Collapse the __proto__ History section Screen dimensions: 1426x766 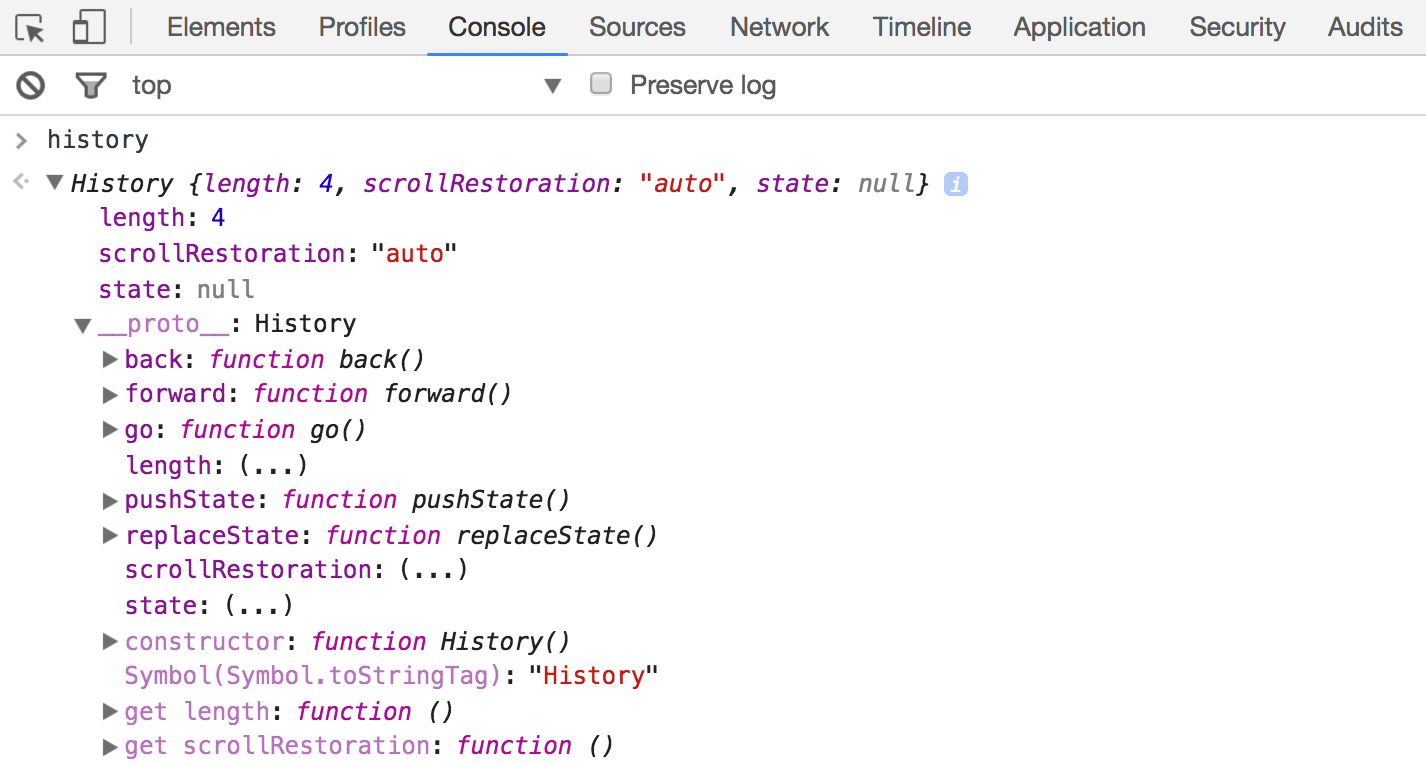(83, 325)
